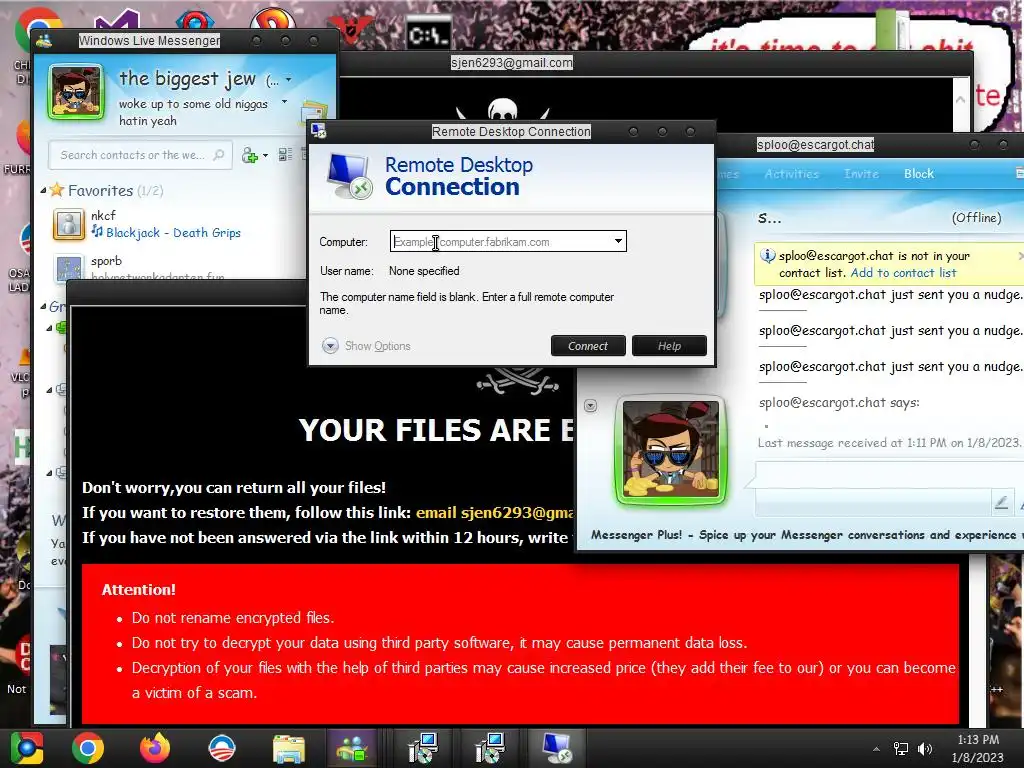This screenshot has width=1024, height=768.
Task: Click the add contact icon in Messenger
Action: (249, 155)
